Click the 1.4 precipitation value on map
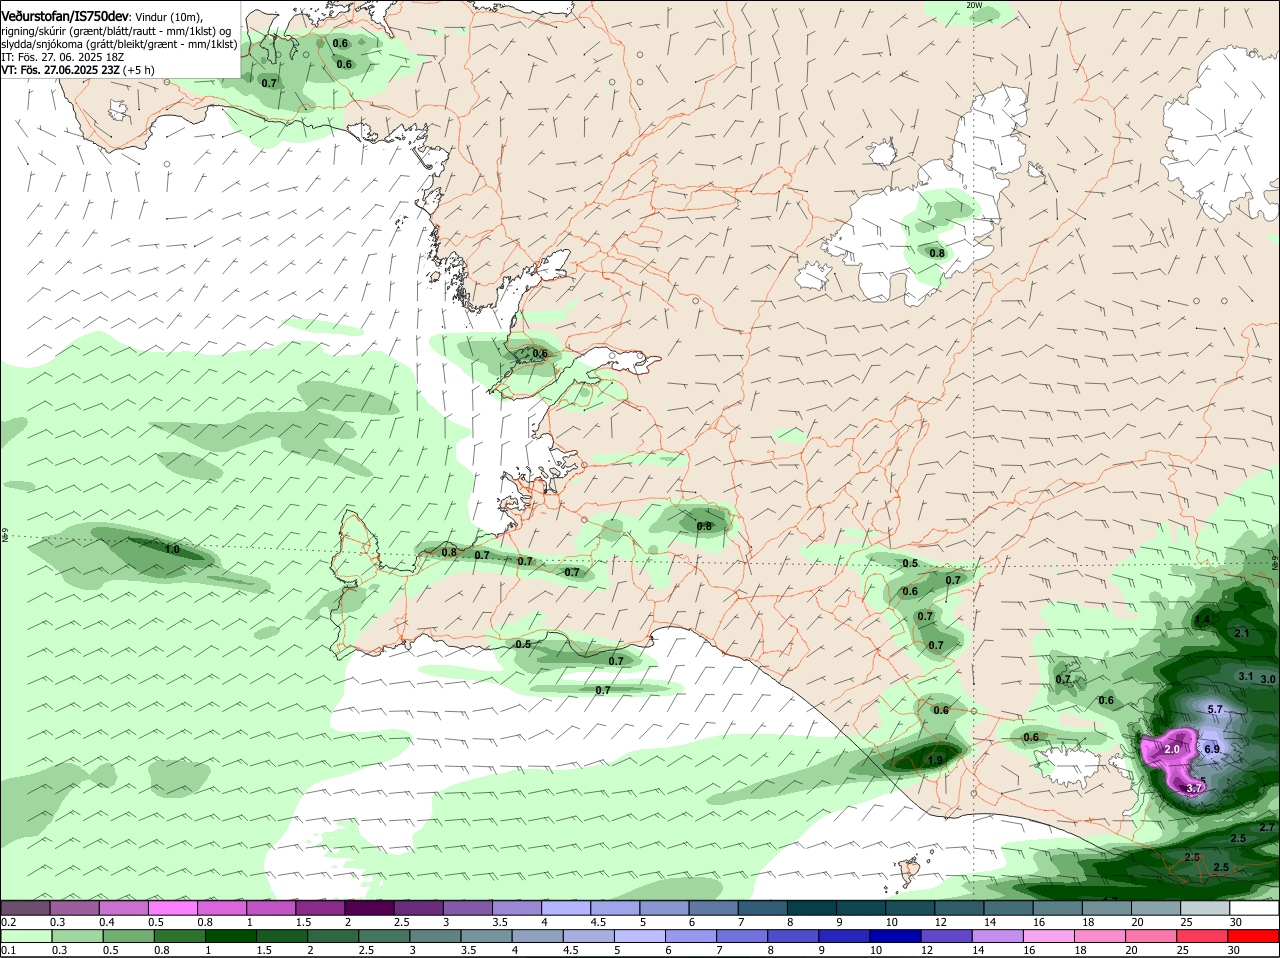The width and height of the screenshot is (1280, 958). (1202, 620)
